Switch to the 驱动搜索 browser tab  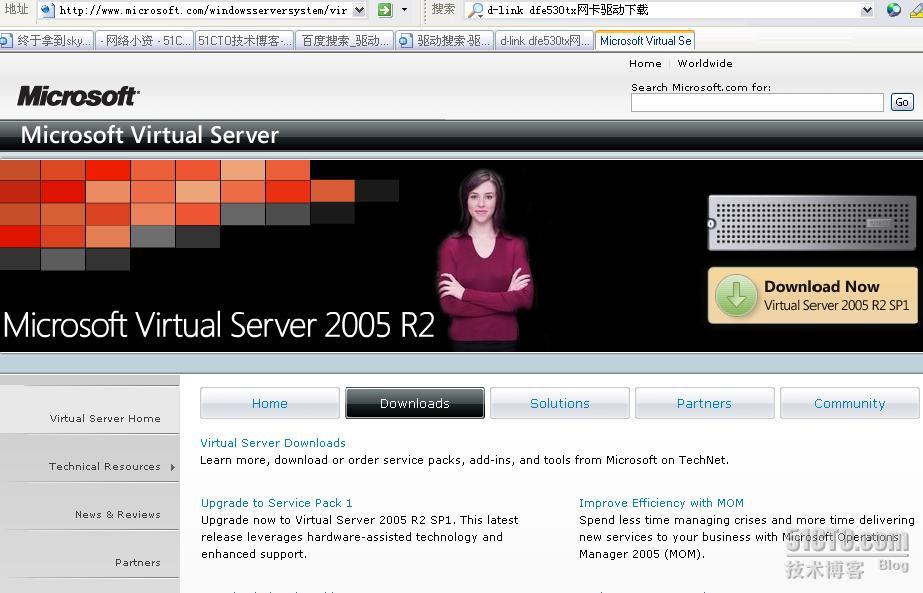pyautogui.click(x=444, y=41)
